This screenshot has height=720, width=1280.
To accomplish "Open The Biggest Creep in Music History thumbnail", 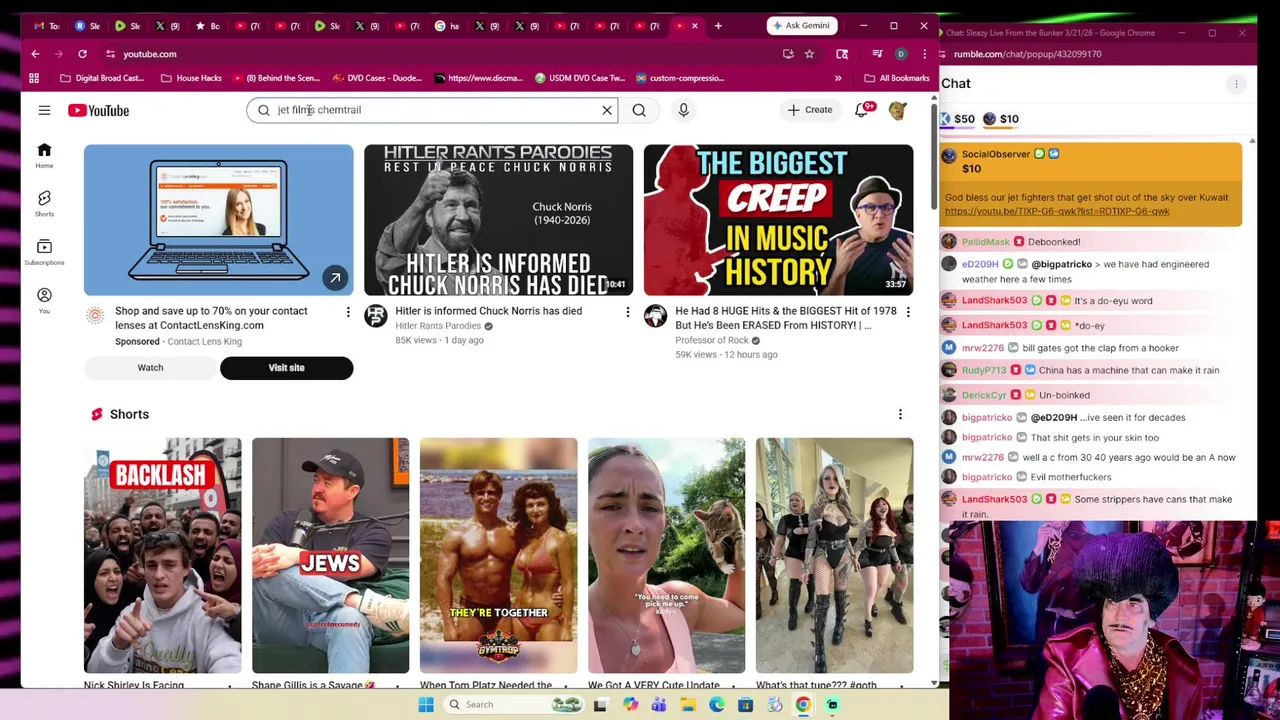I will [x=778, y=220].
